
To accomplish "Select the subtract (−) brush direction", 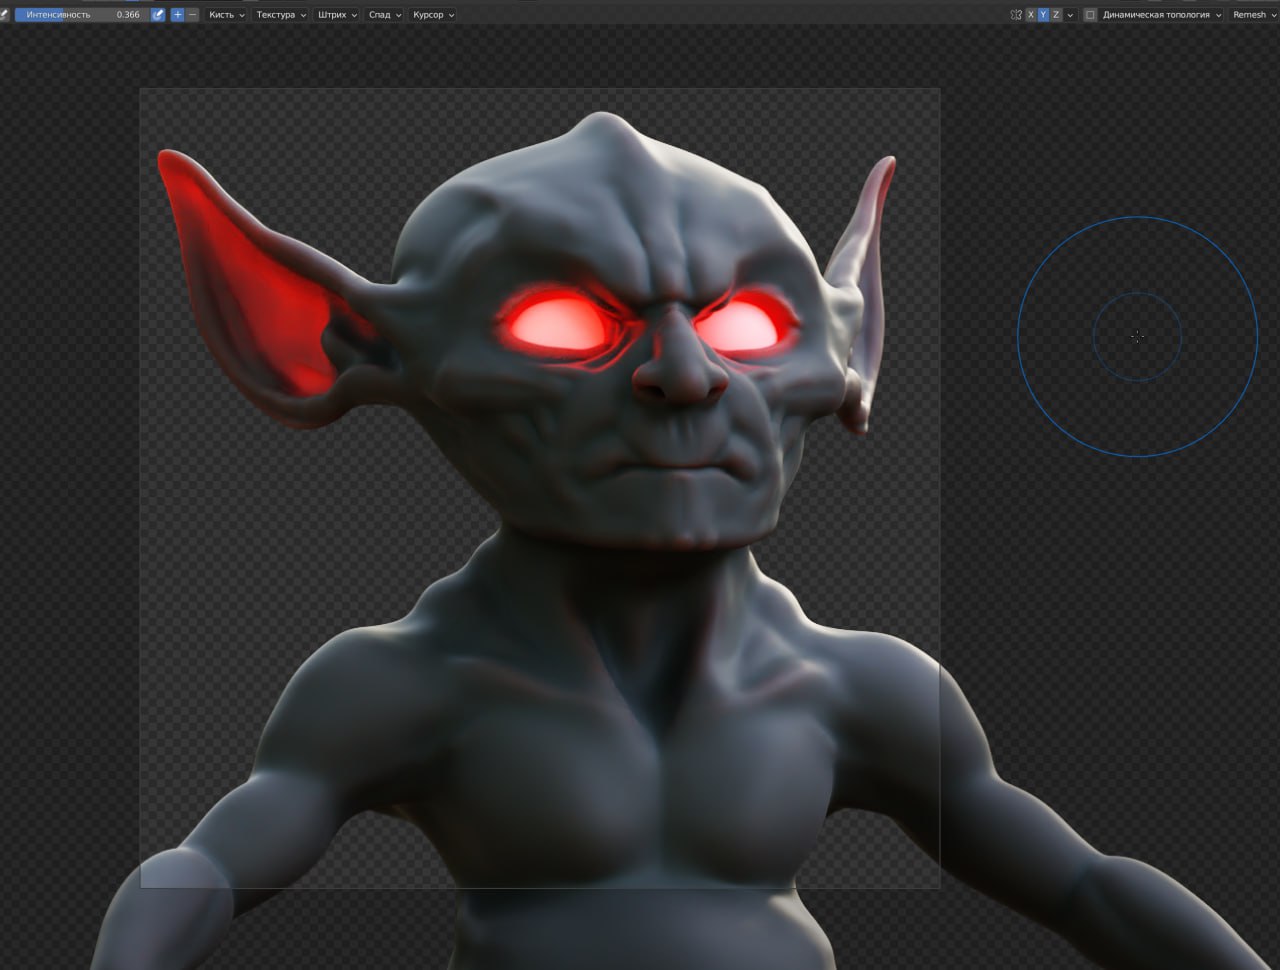I will 192,15.
